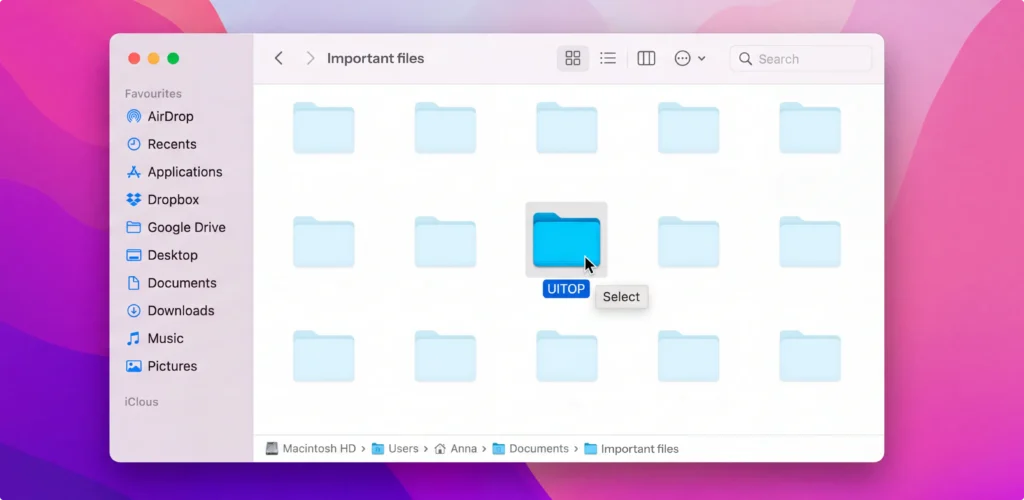Image resolution: width=1024 pixels, height=500 pixels.
Task: Click the Select tooltip button
Action: click(621, 297)
